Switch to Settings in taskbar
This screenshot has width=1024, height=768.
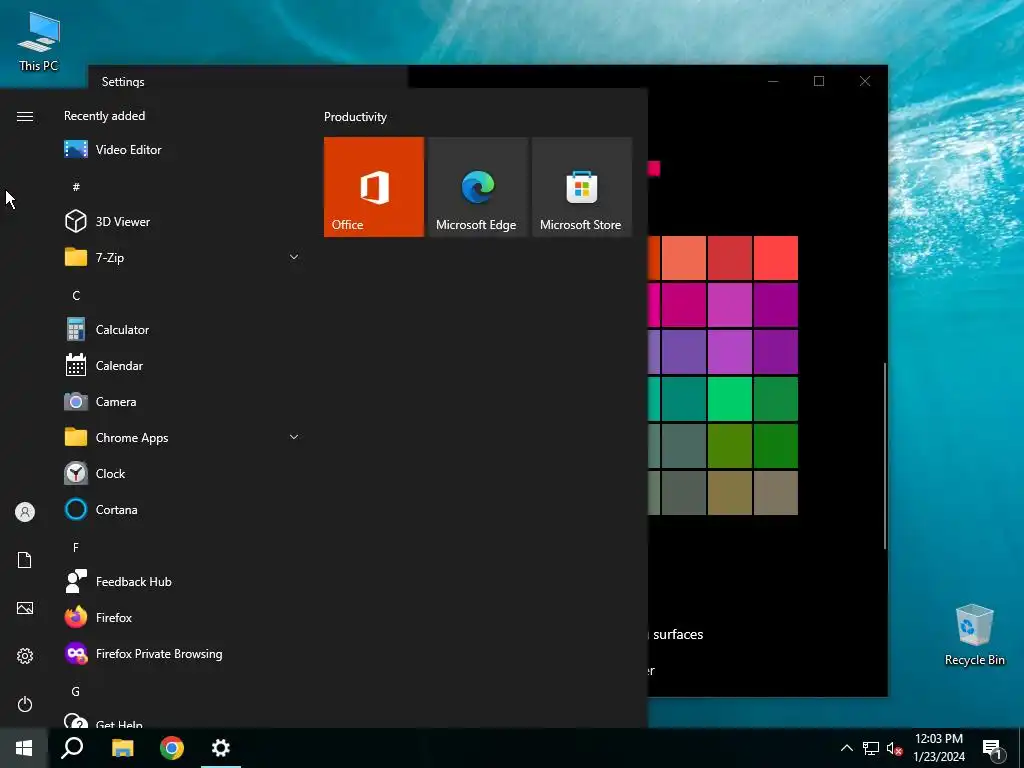(221, 748)
